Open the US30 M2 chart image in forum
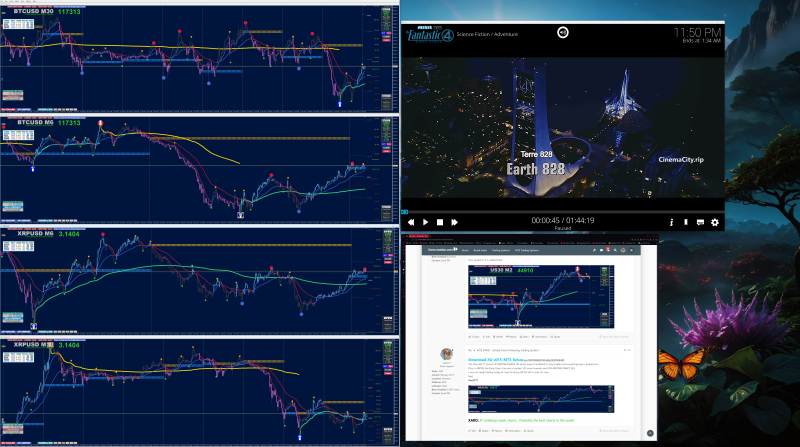The height and width of the screenshot is (447, 800). pos(541,296)
